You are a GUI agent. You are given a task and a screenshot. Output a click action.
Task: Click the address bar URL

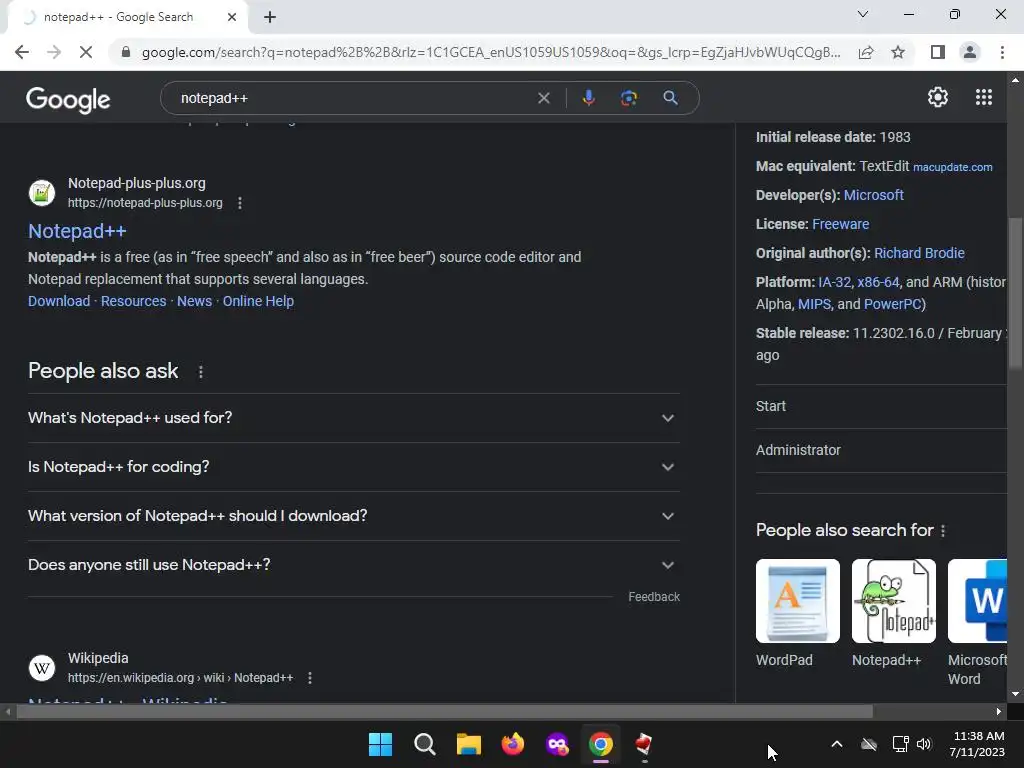[490, 52]
